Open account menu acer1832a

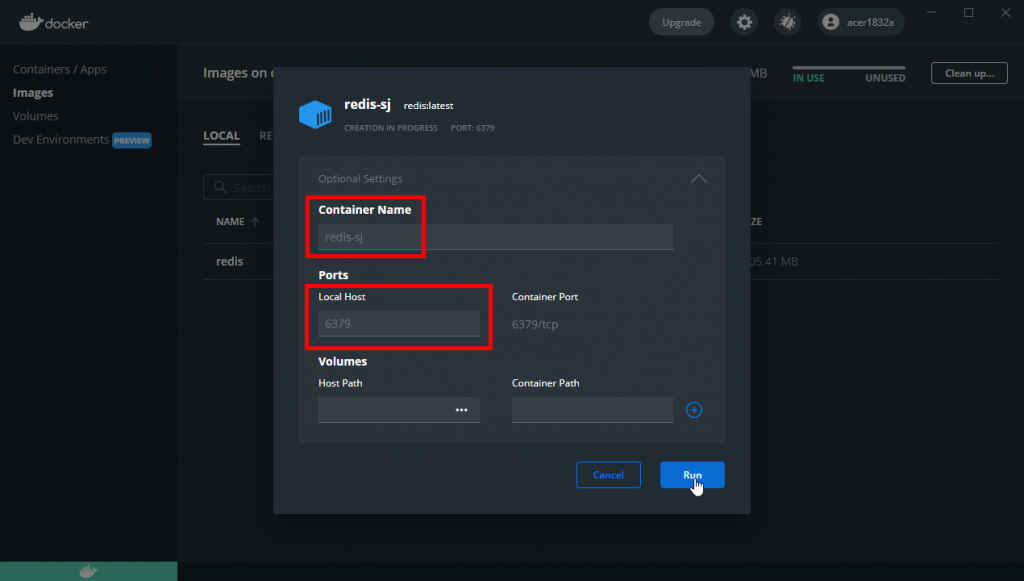(861, 22)
